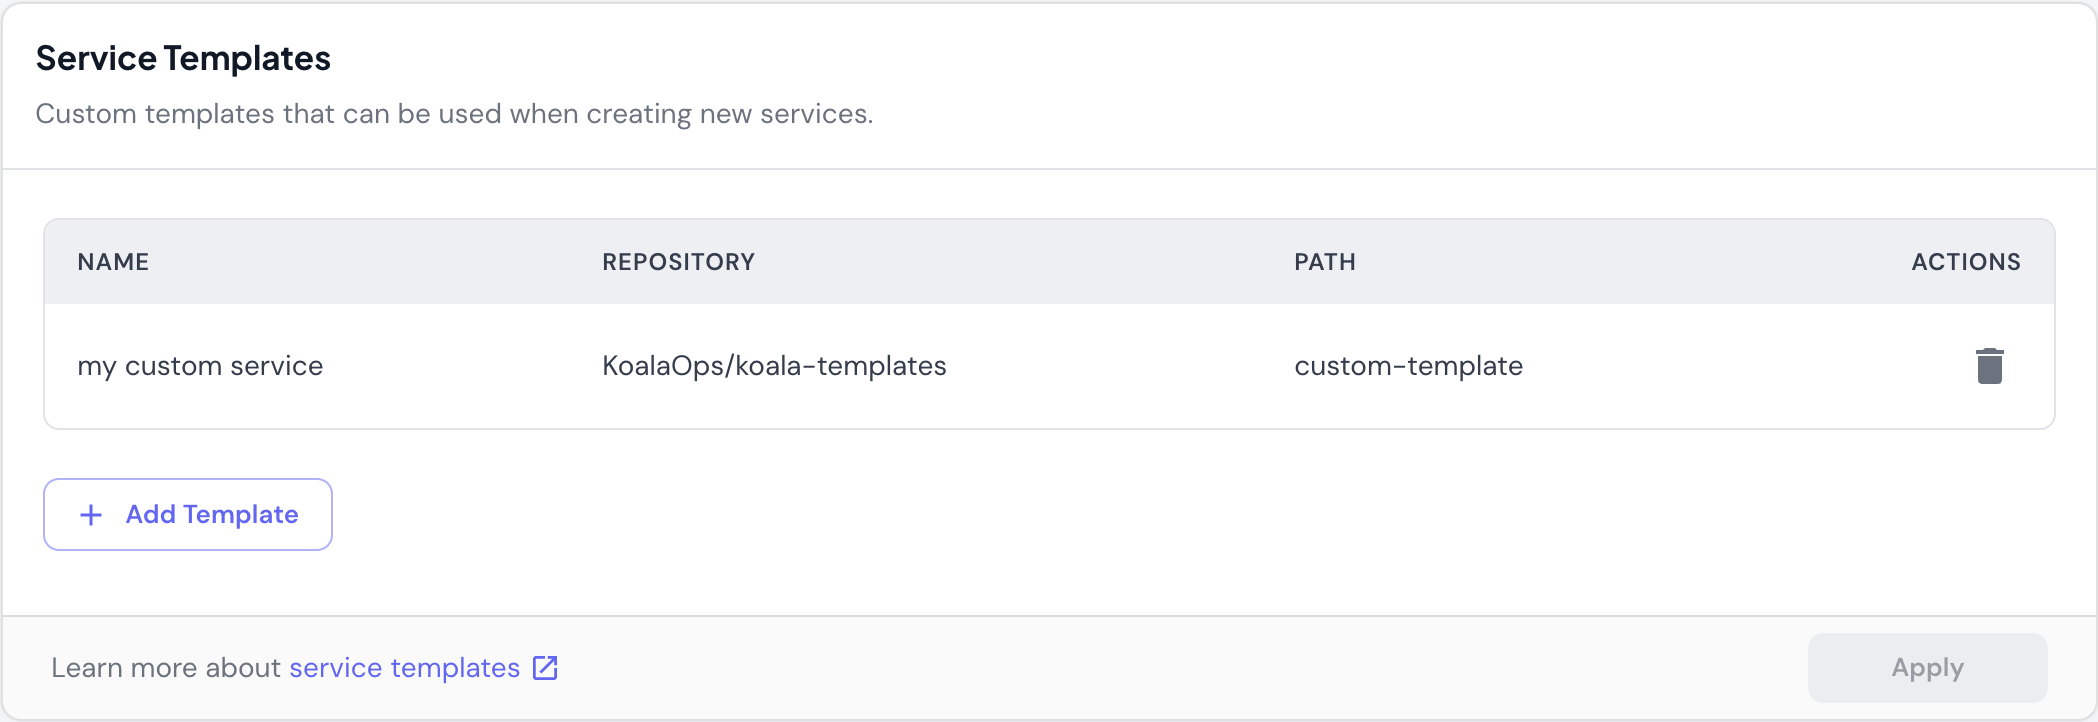Select the PATH column header
This screenshot has height=722, width=2098.
[x=1324, y=261]
